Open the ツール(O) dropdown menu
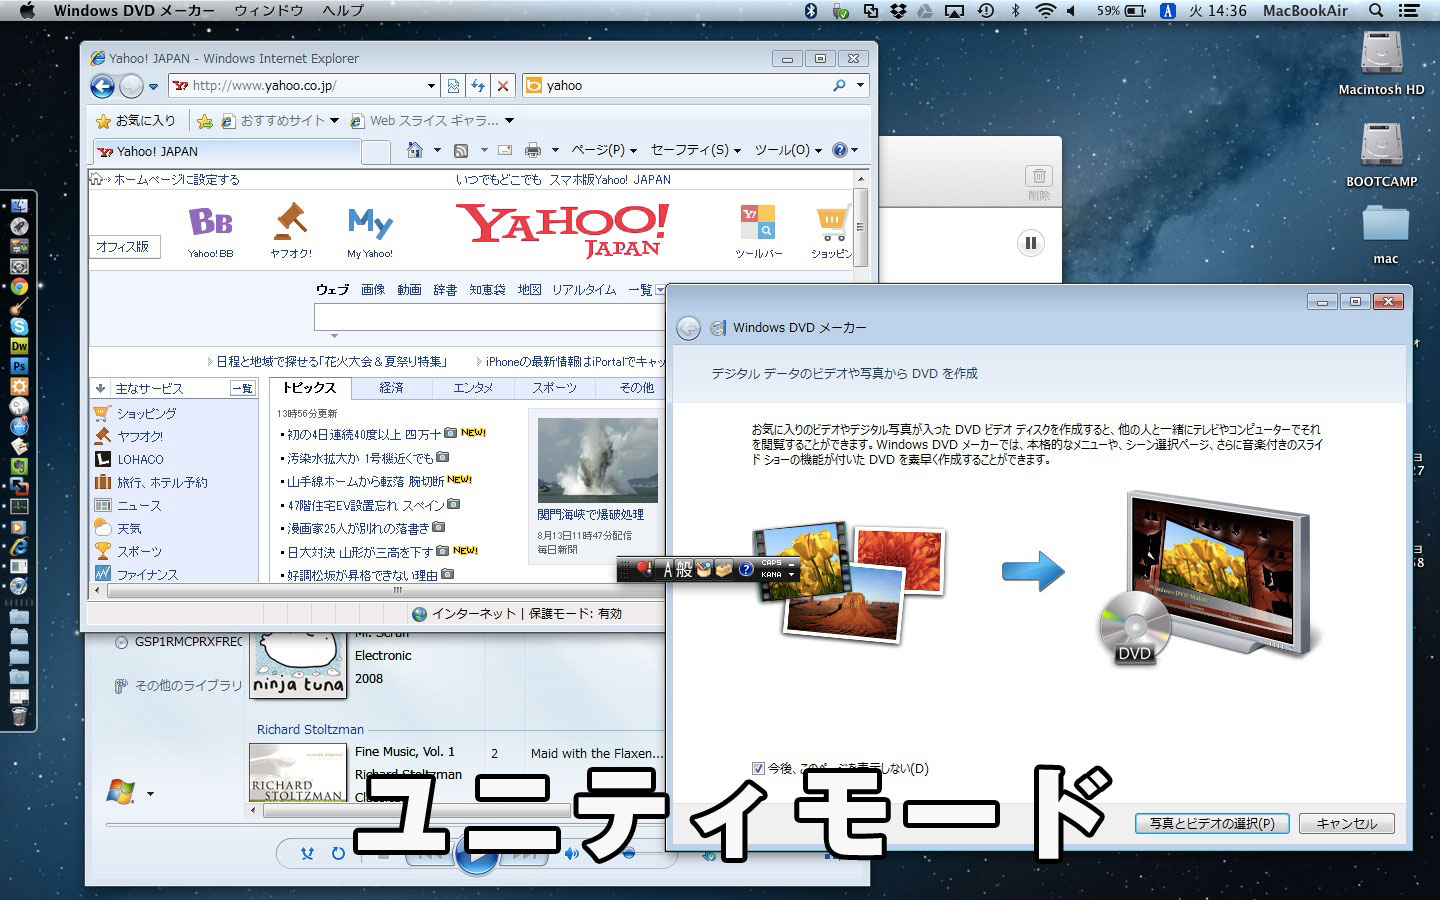This screenshot has width=1440, height=900. pos(788,150)
